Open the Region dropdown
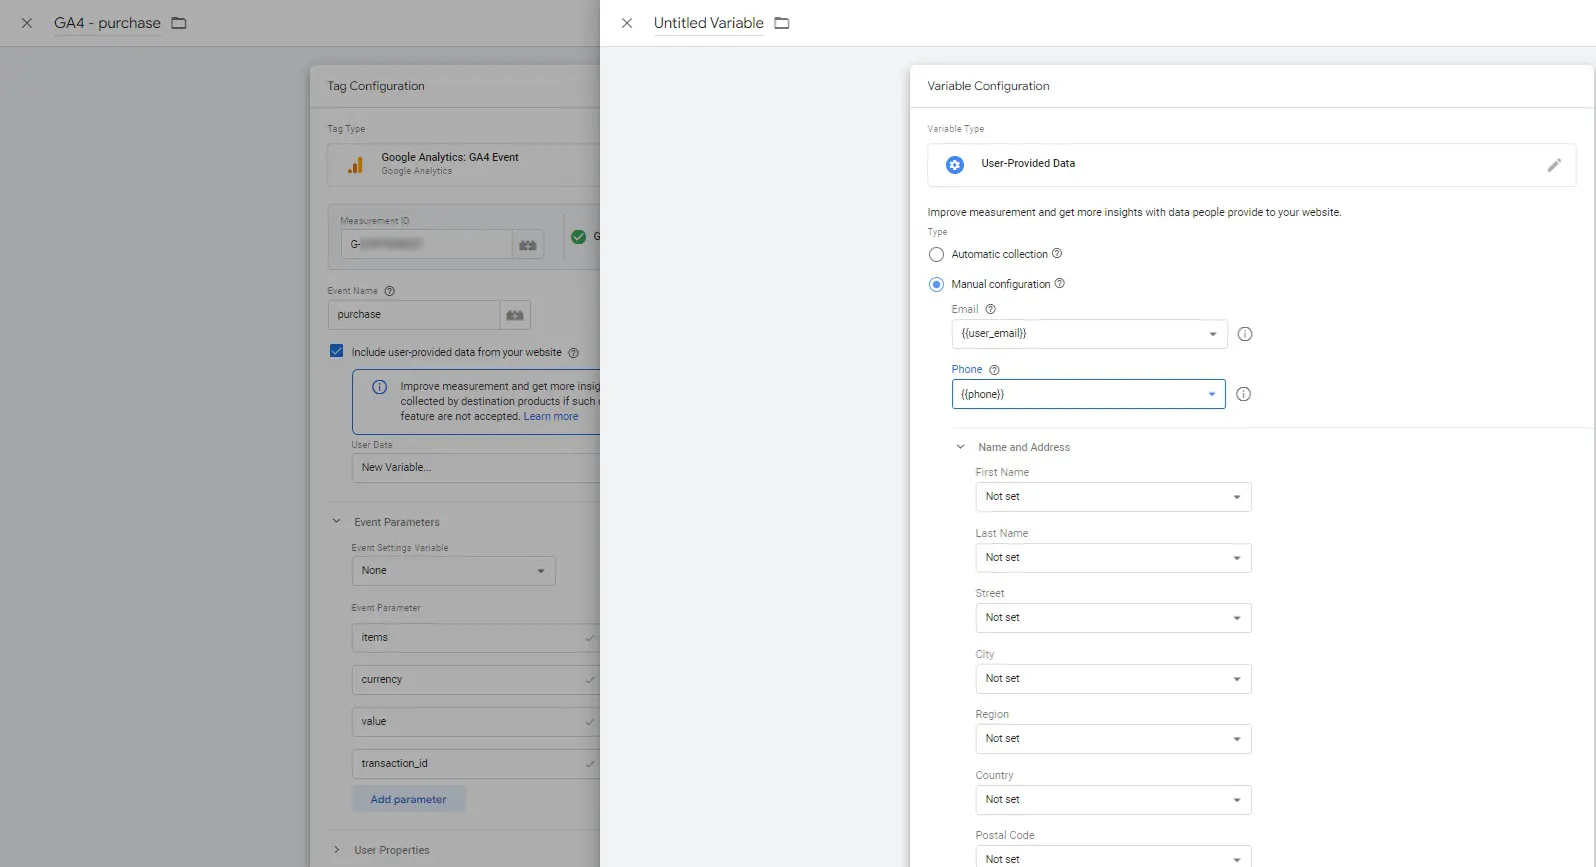The width and height of the screenshot is (1596, 867). pyautogui.click(x=1113, y=739)
